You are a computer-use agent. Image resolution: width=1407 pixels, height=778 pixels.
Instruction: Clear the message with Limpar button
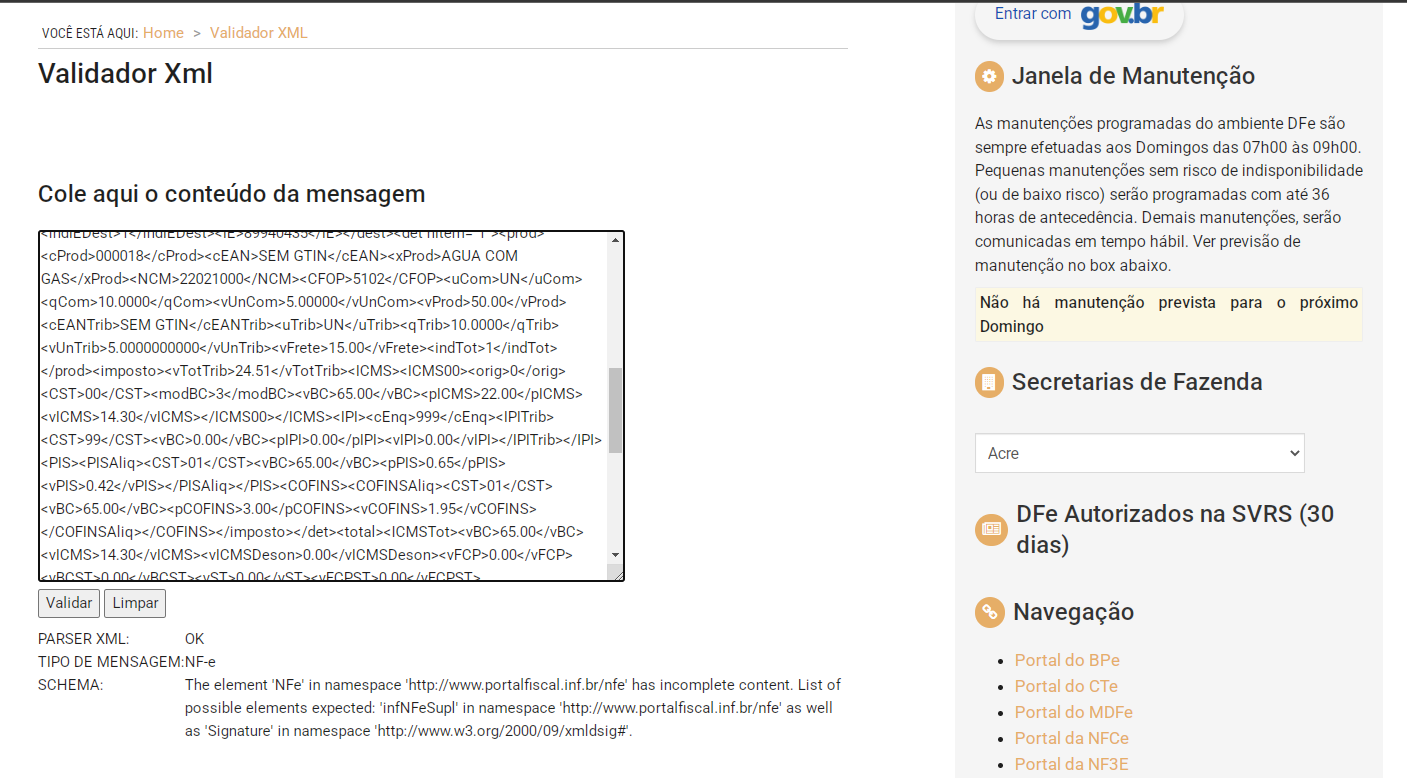coord(135,603)
